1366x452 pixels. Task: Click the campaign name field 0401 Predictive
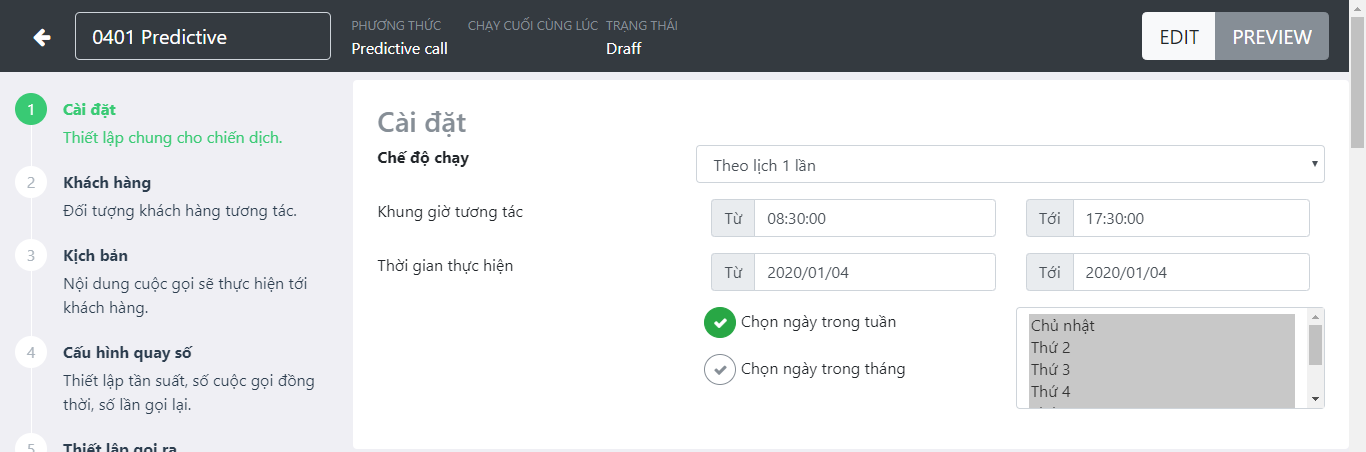click(x=203, y=37)
